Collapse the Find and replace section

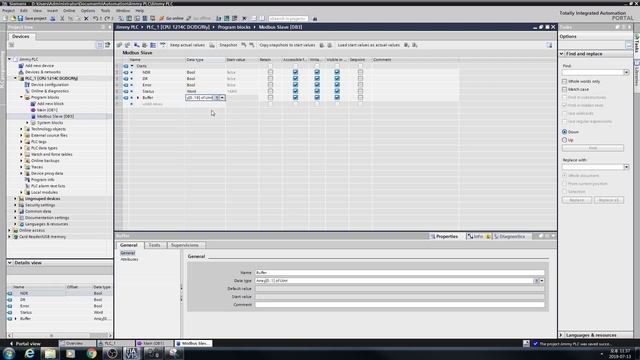tap(562, 53)
